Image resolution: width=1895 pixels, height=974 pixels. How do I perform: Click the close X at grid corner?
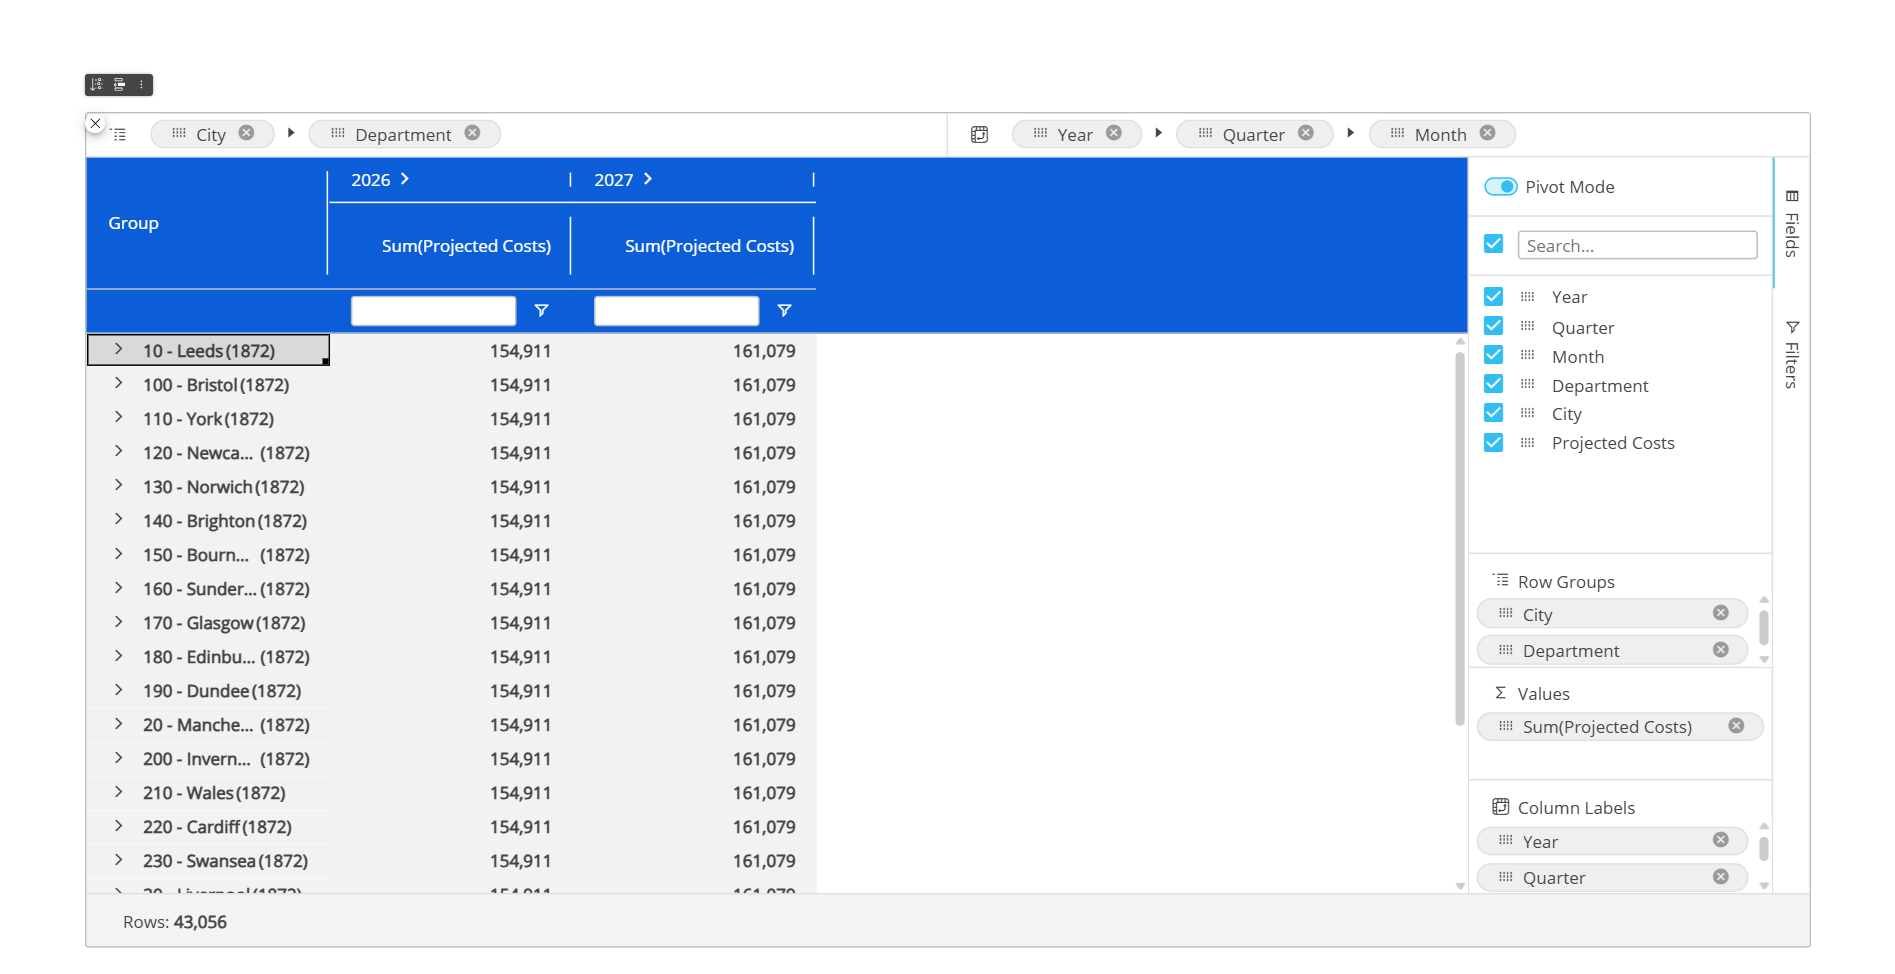(x=95, y=123)
